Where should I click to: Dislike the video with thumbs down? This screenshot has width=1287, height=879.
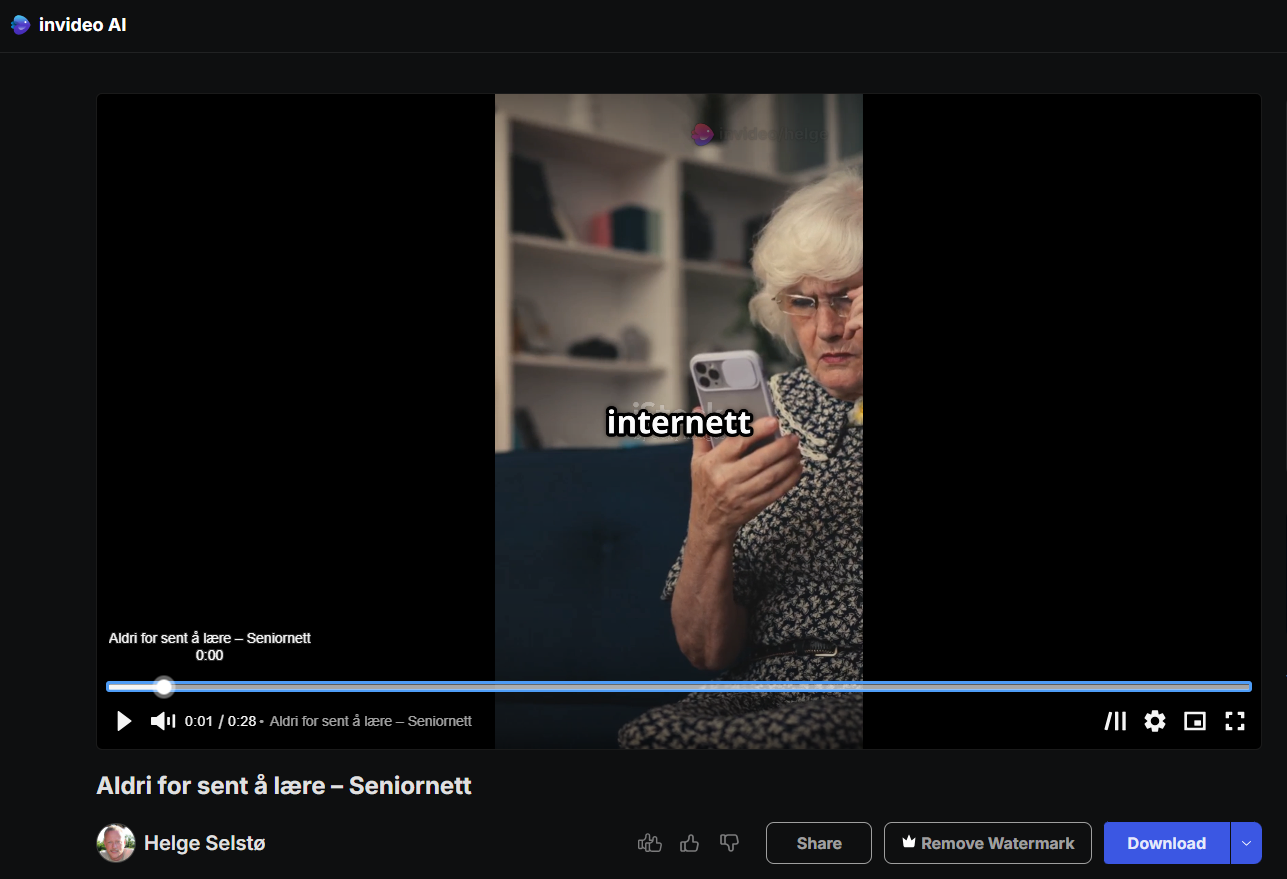tap(730, 843)
